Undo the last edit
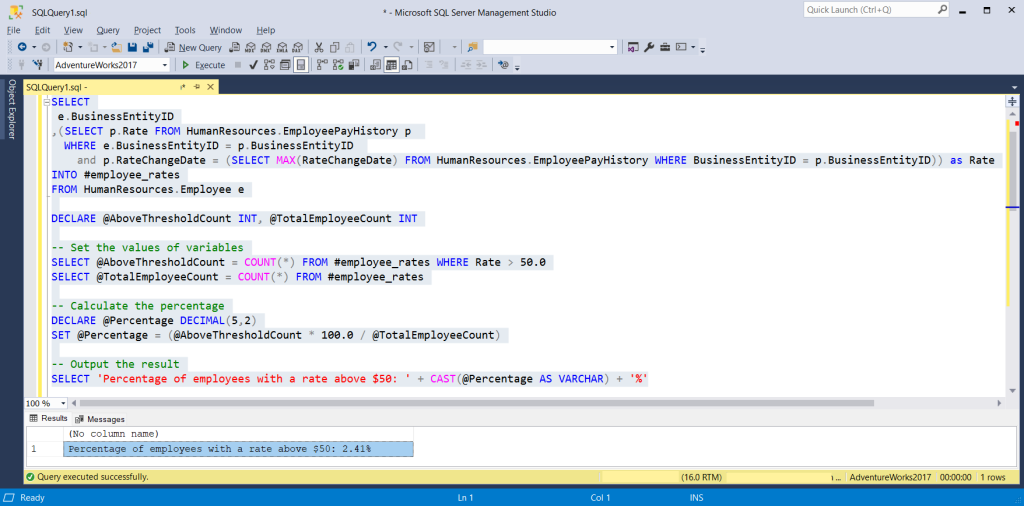 [372, 47]
